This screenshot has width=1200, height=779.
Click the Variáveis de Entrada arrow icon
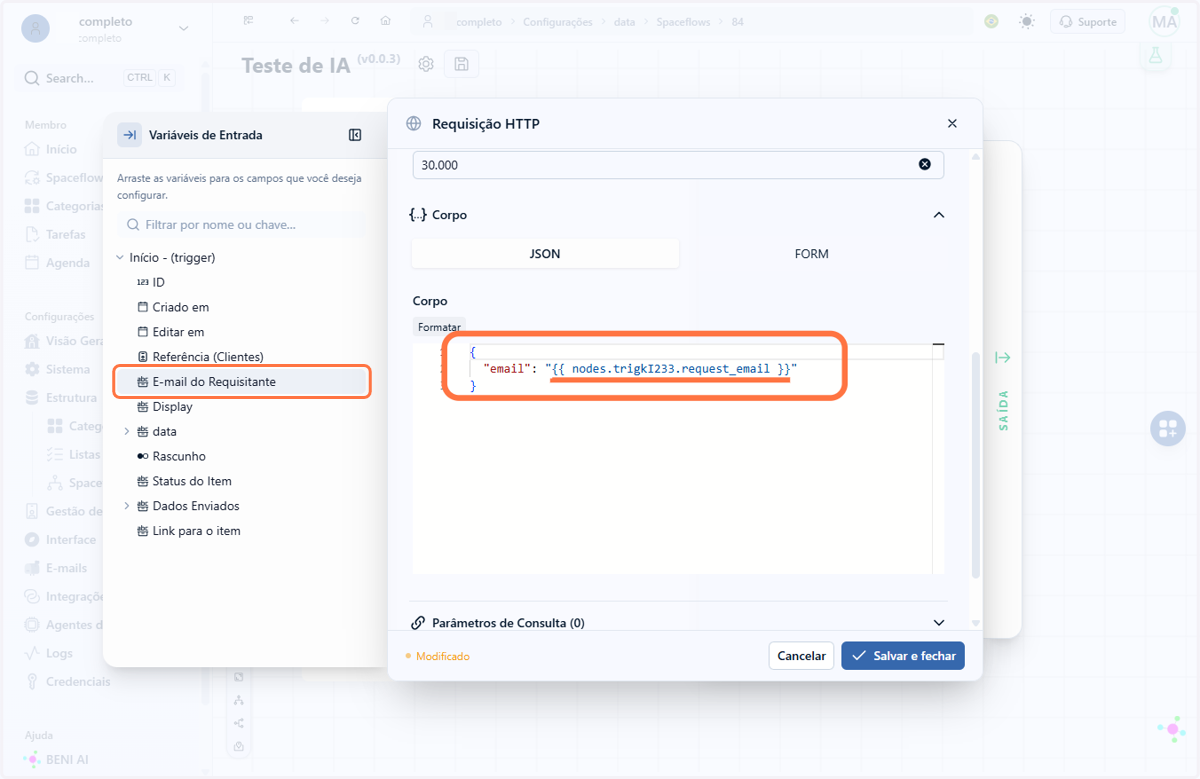129,135
